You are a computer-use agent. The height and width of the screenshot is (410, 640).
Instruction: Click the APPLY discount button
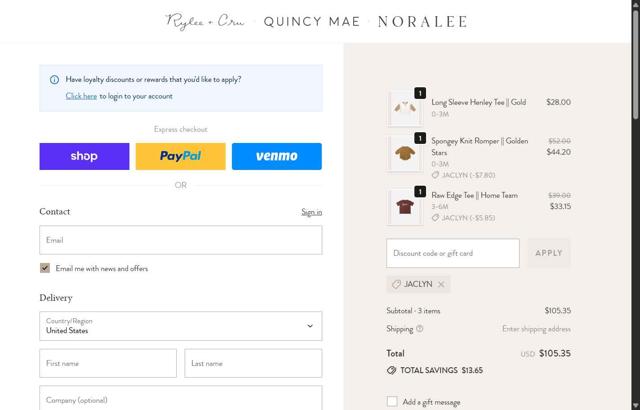click(549, 253)
